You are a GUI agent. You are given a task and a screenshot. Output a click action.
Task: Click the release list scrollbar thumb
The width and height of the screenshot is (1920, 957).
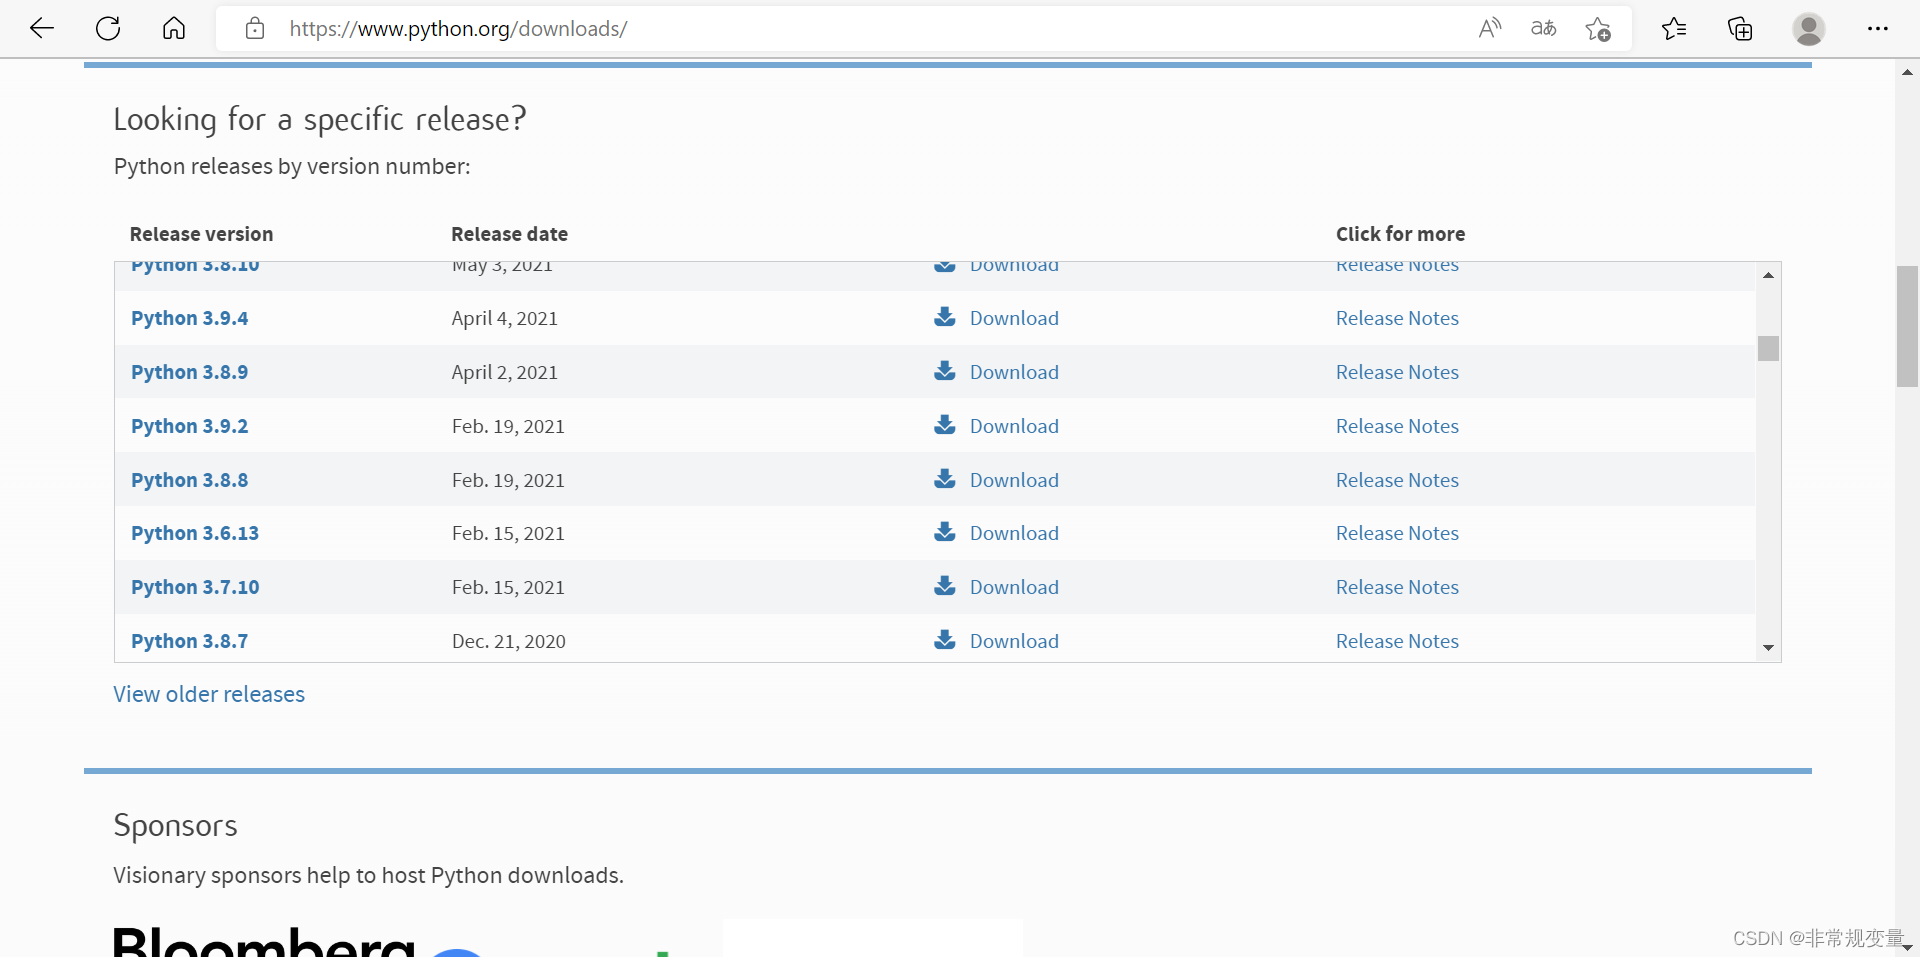coord(1768,348)
